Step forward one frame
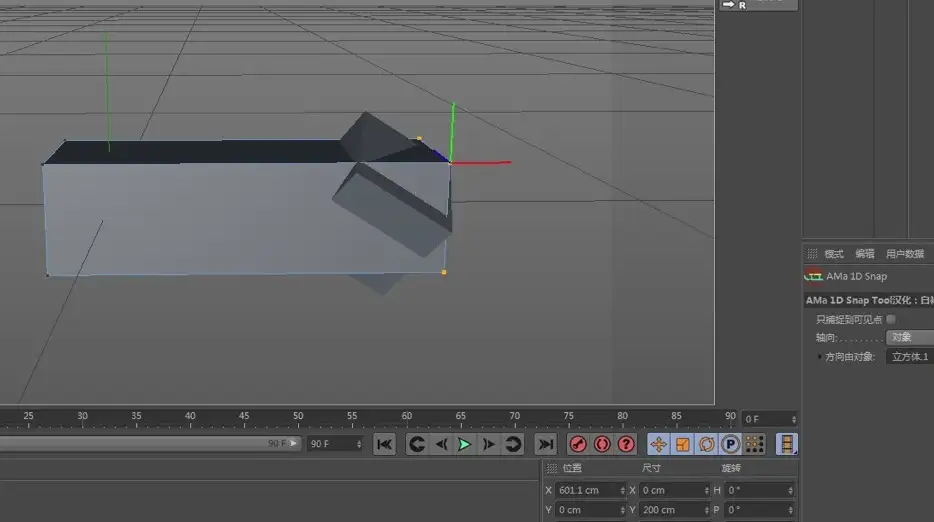The width and height of the screenshot is (934, 522). click(x=488, y=444)
